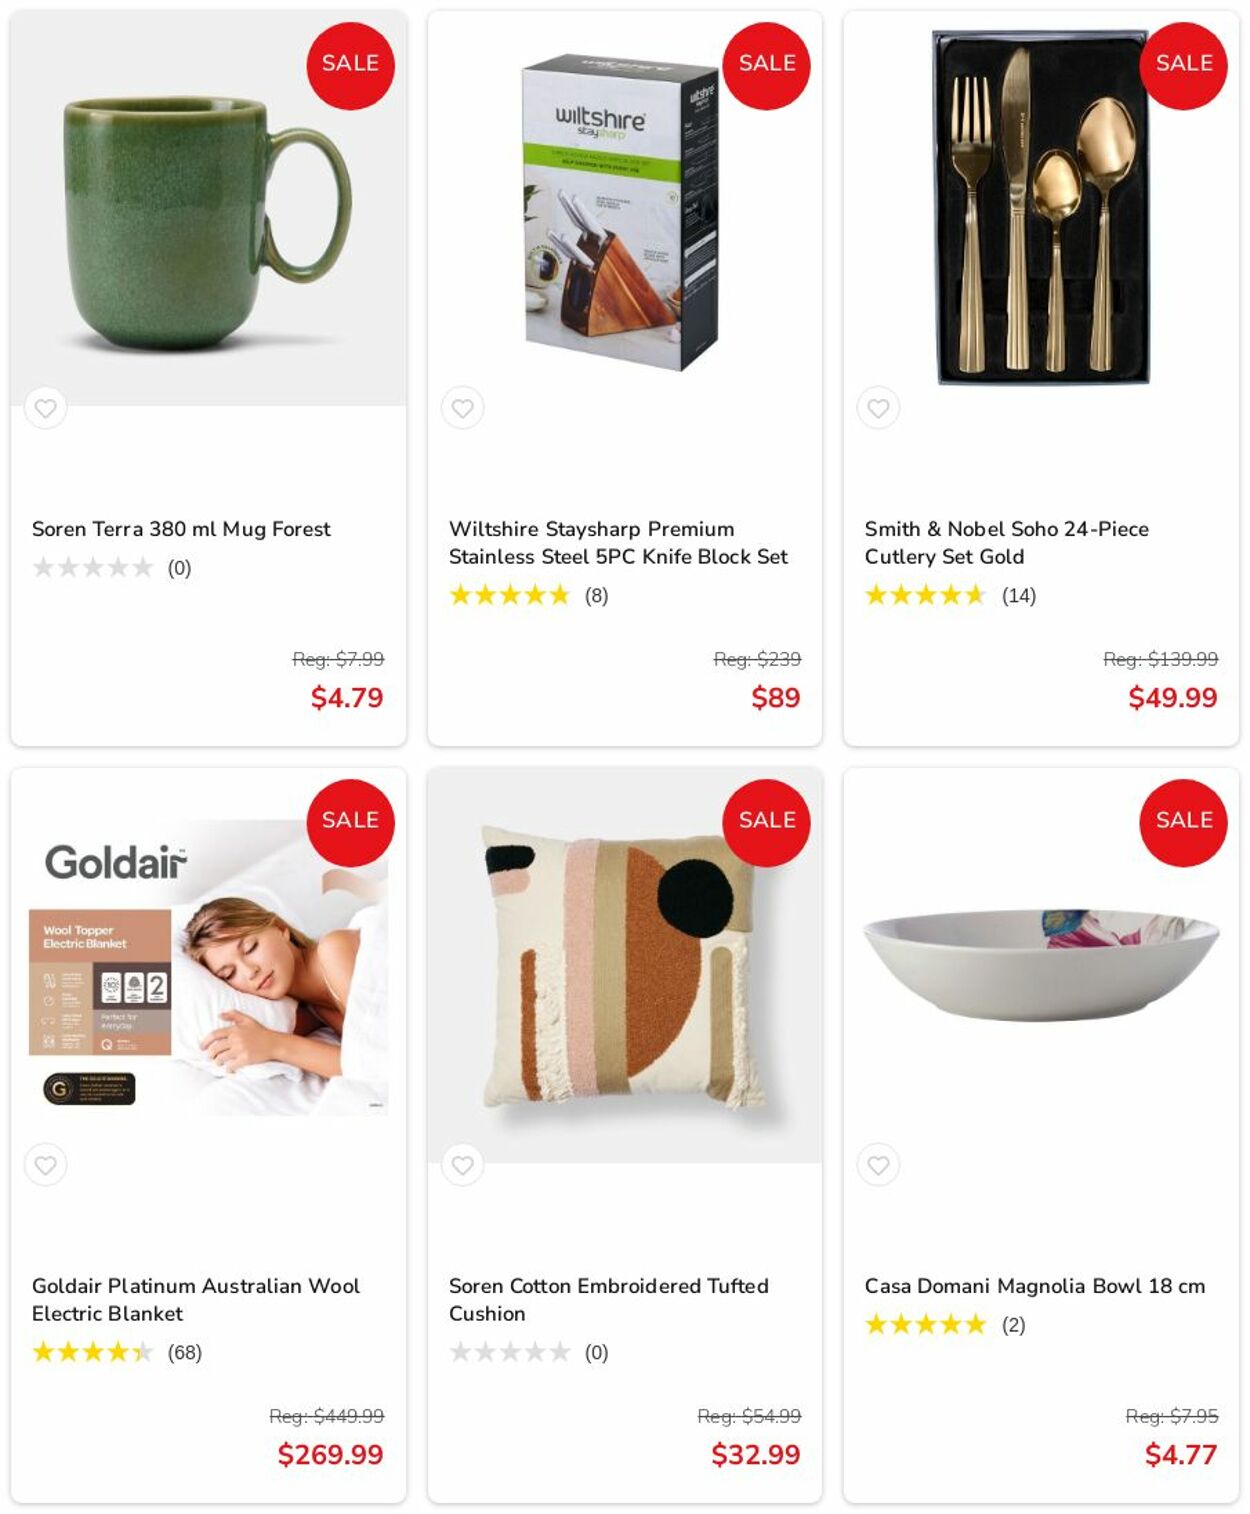The height and width of the screenshot is (1514, 1250).
Task: Open Smith & Nobel Soho Cutlery Set title
Action: [1006, 543]
